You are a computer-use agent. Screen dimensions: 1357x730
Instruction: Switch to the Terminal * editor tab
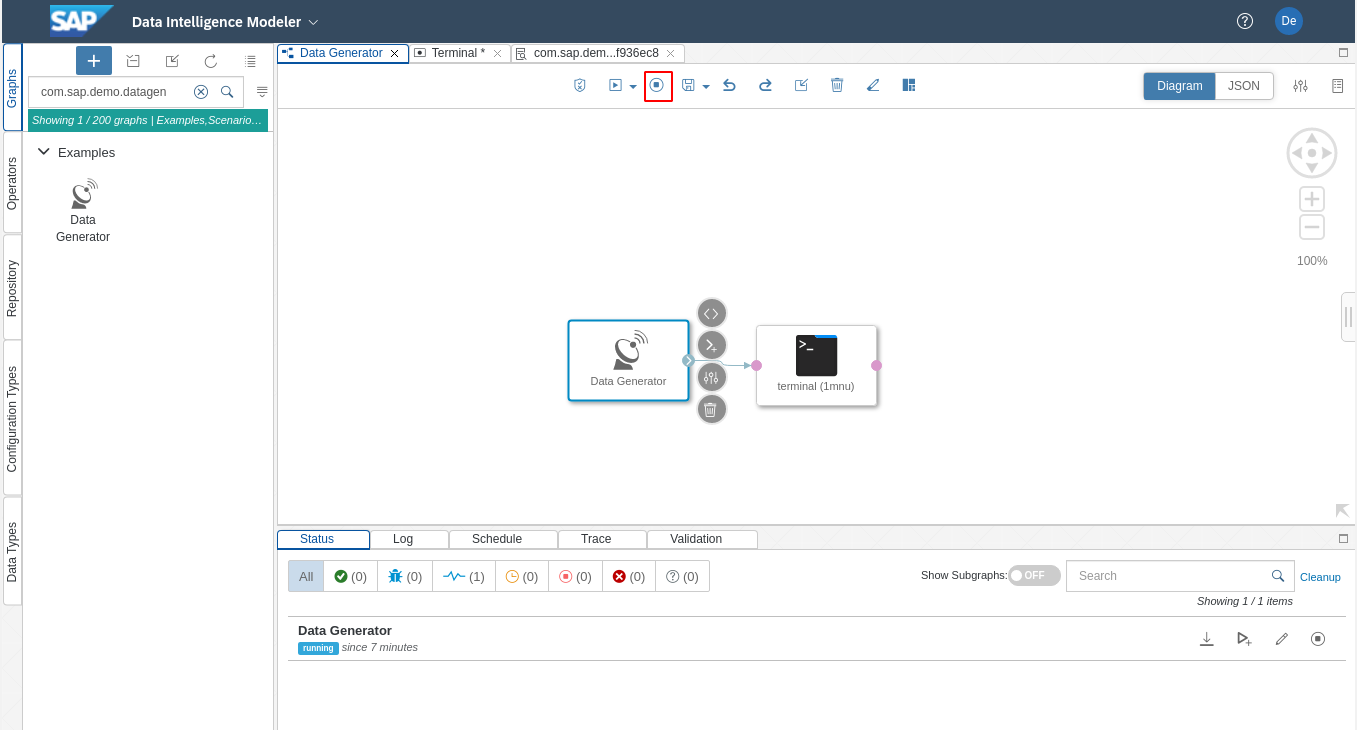point(458,53)
